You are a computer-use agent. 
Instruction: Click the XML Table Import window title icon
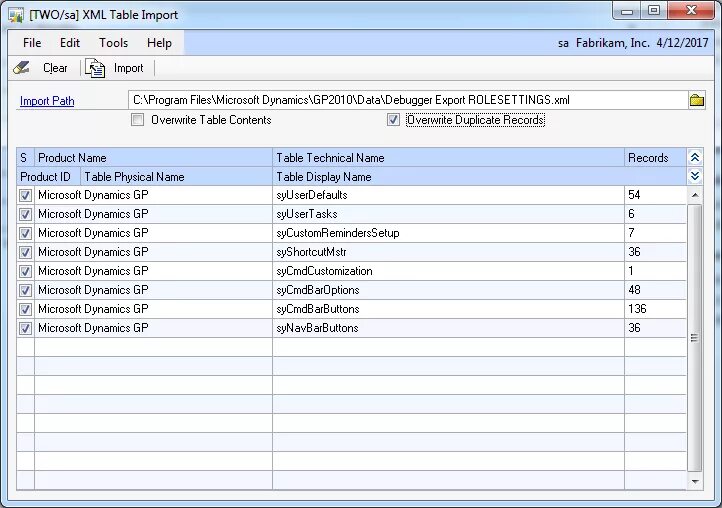[16, 15]
